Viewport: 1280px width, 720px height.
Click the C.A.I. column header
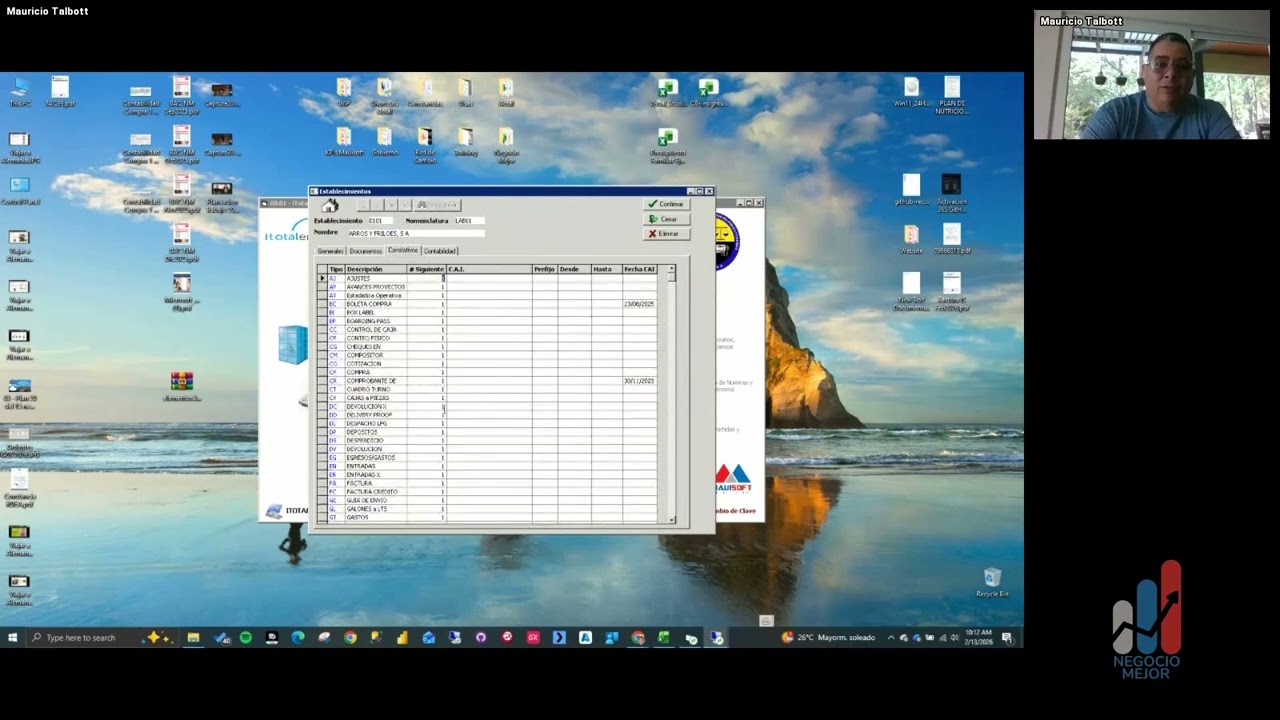(x=488, y=269)
